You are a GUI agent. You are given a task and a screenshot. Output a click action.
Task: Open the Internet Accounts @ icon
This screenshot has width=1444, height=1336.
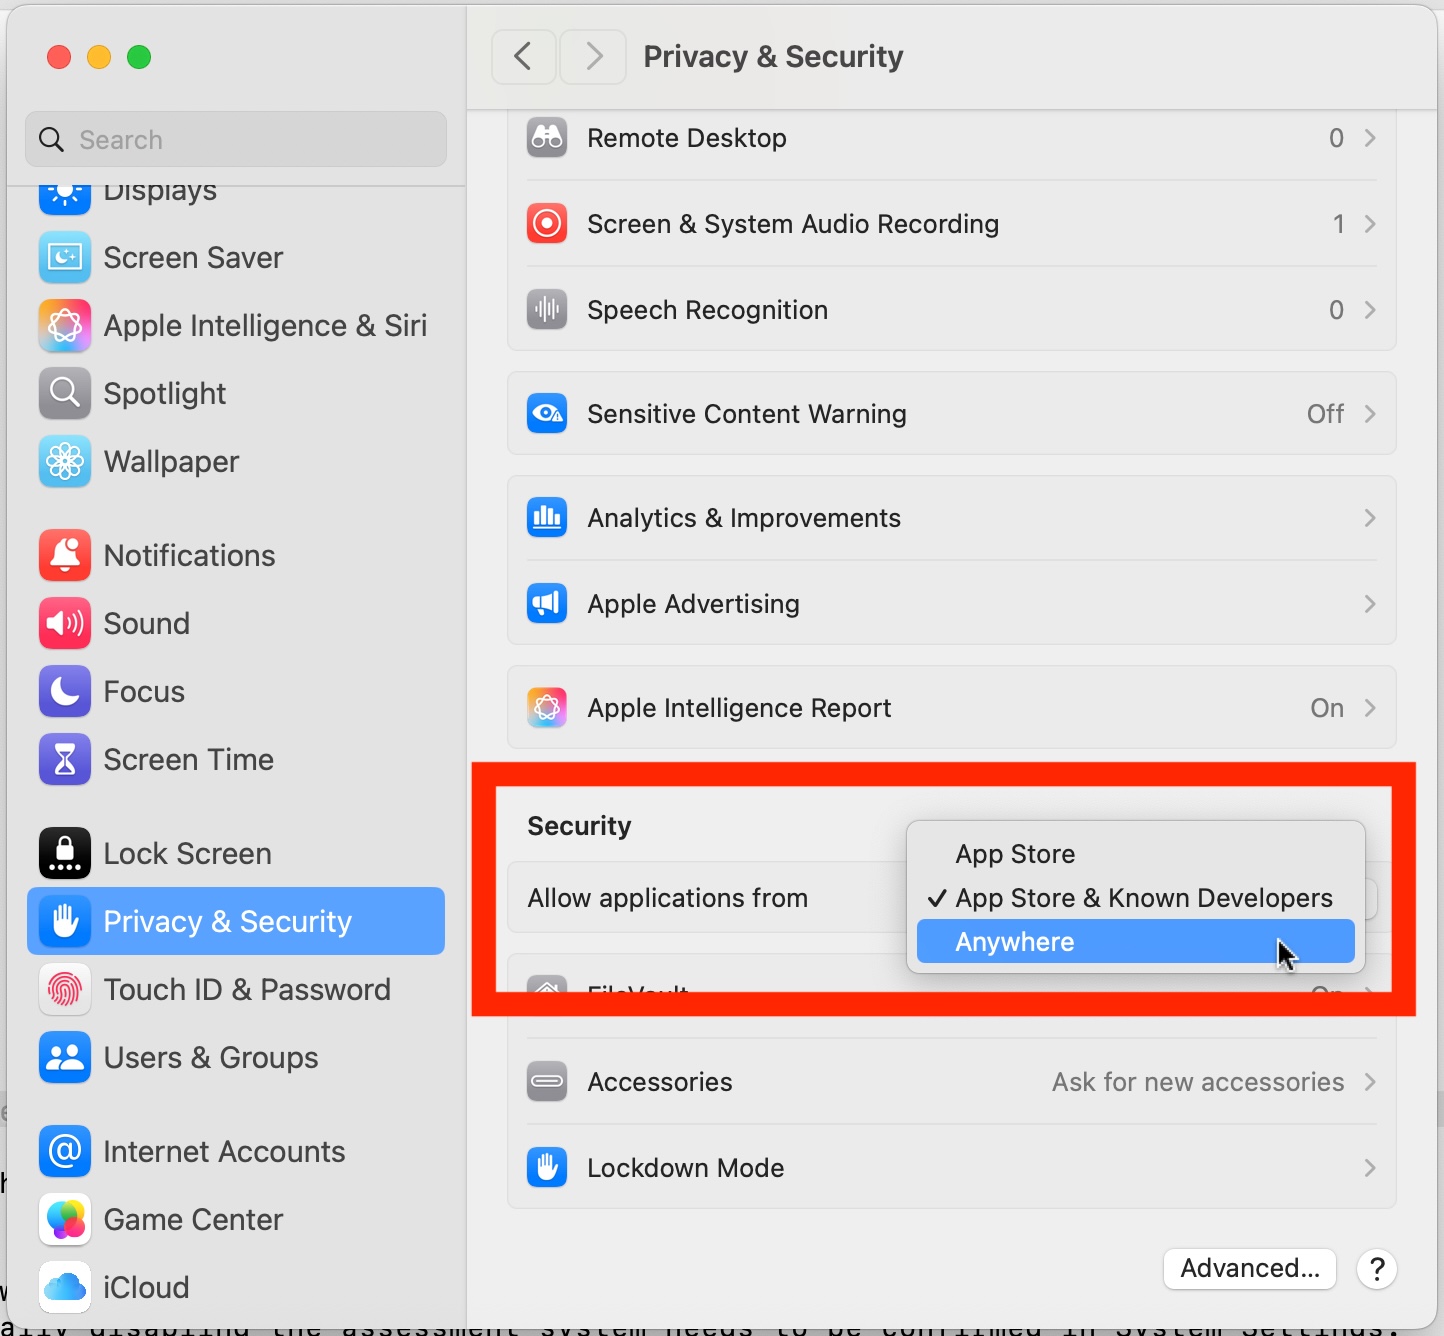click(65, 1152)
